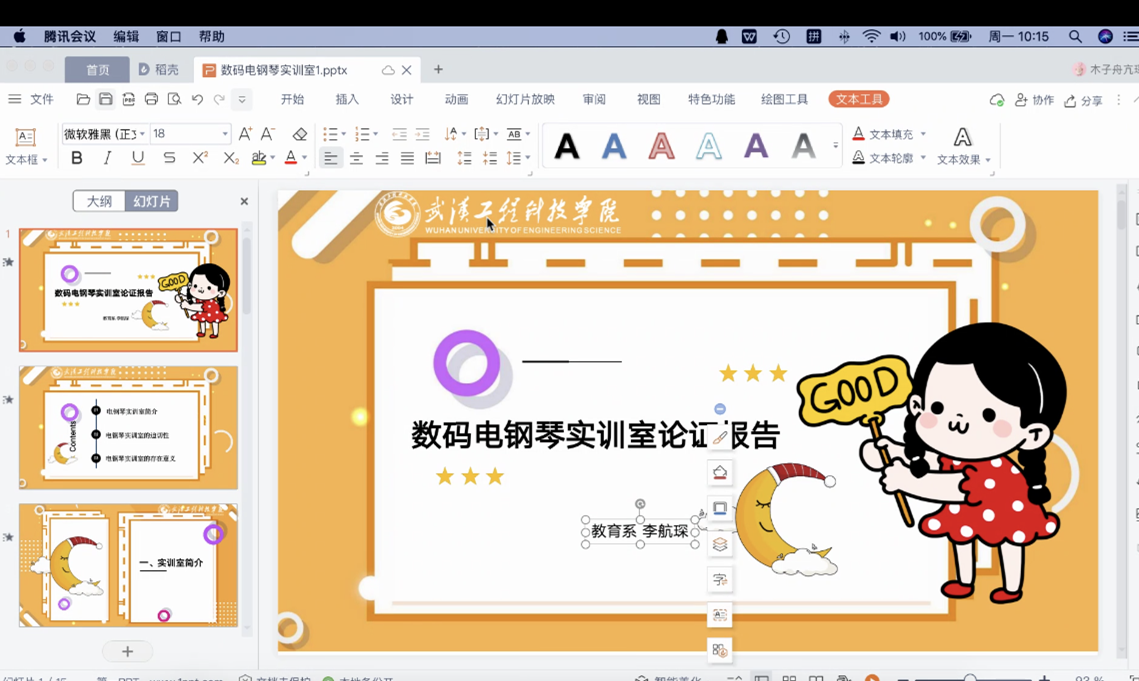This screenshot has height=681, width=1139.
Task: Center-align the selected text
Action: click(x=356, y=158)
